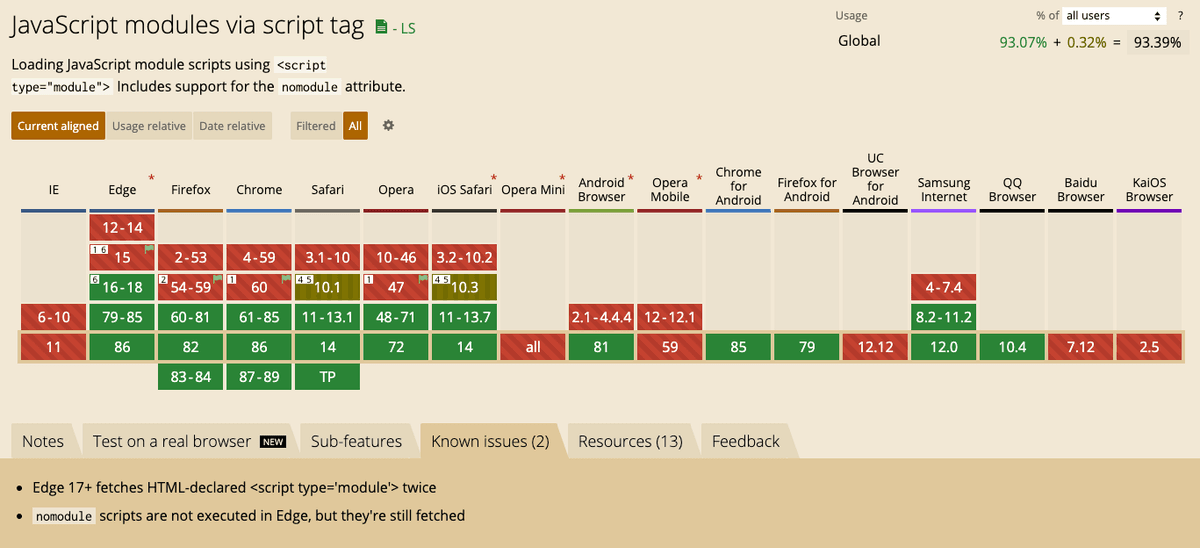The width and height of the screenshot is (1200, 548).
Task: Open the all users dropdown
Action: (1115, 16)
